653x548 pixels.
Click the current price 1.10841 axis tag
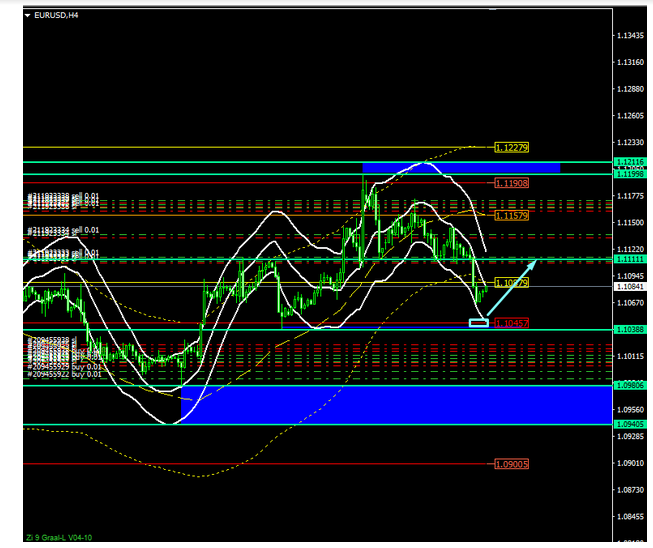pyautogui.click(x=631, y=287)
